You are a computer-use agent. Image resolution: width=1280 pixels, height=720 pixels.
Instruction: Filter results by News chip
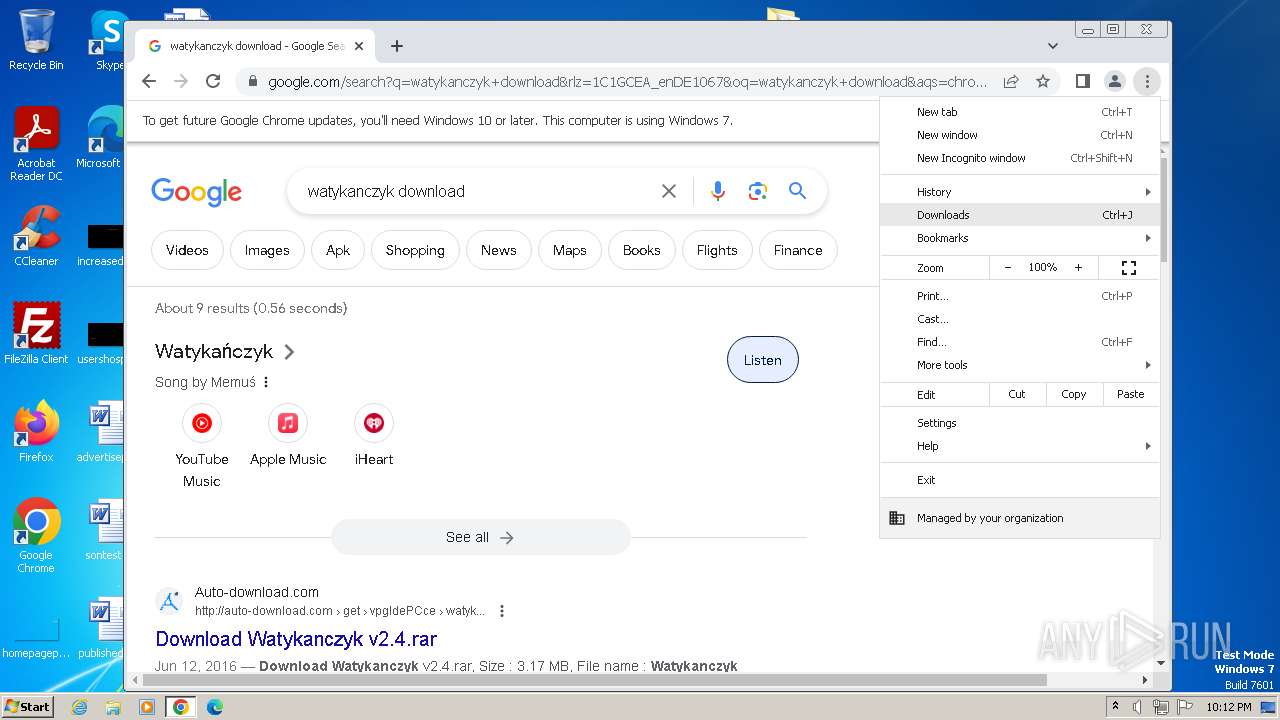(x=498, y=250)
